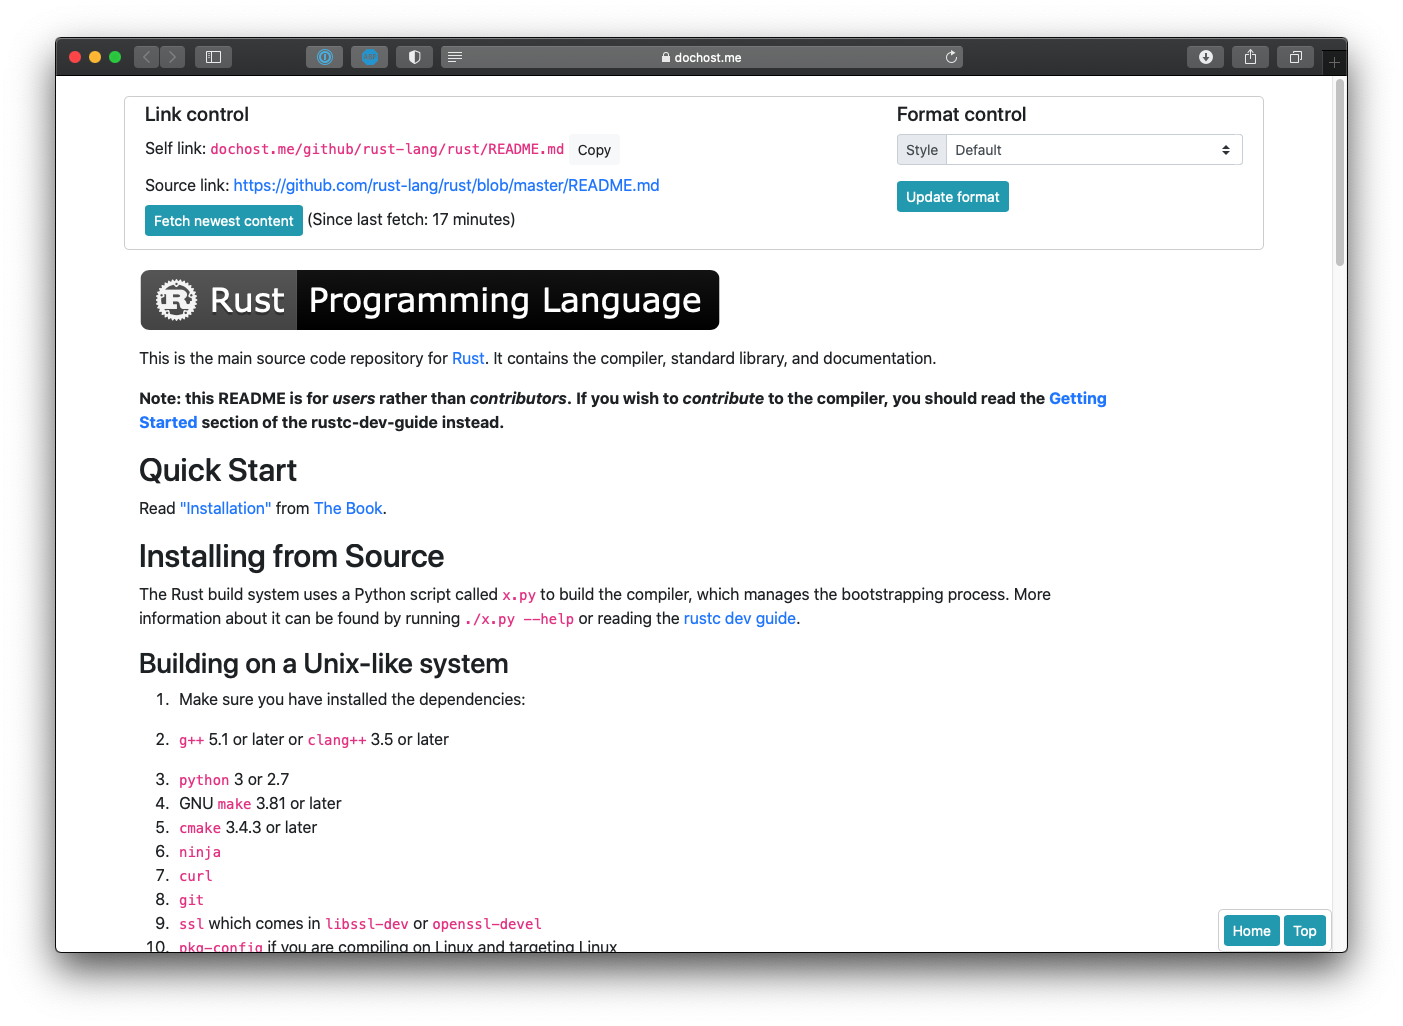Click the "git" list item
Viewport: 1403px width, 1026px height.
(191, 900)
